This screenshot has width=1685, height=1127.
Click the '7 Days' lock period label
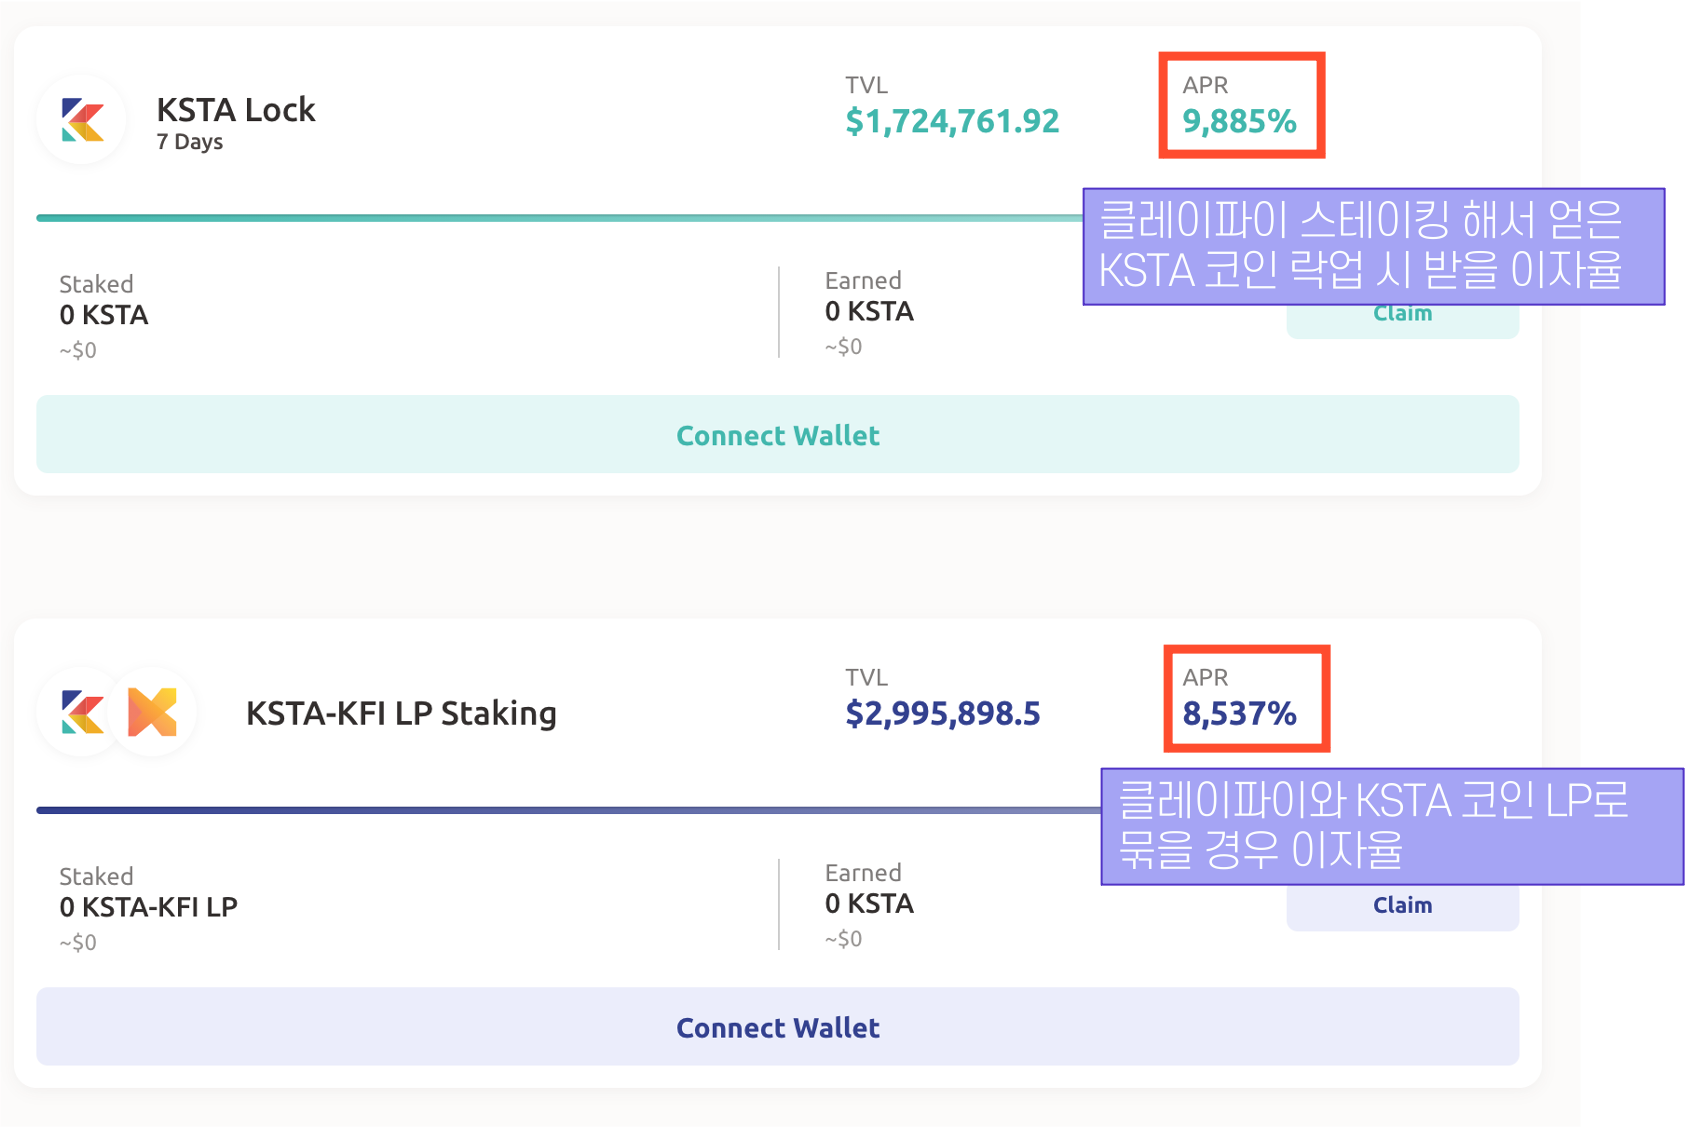coord(190,142)
